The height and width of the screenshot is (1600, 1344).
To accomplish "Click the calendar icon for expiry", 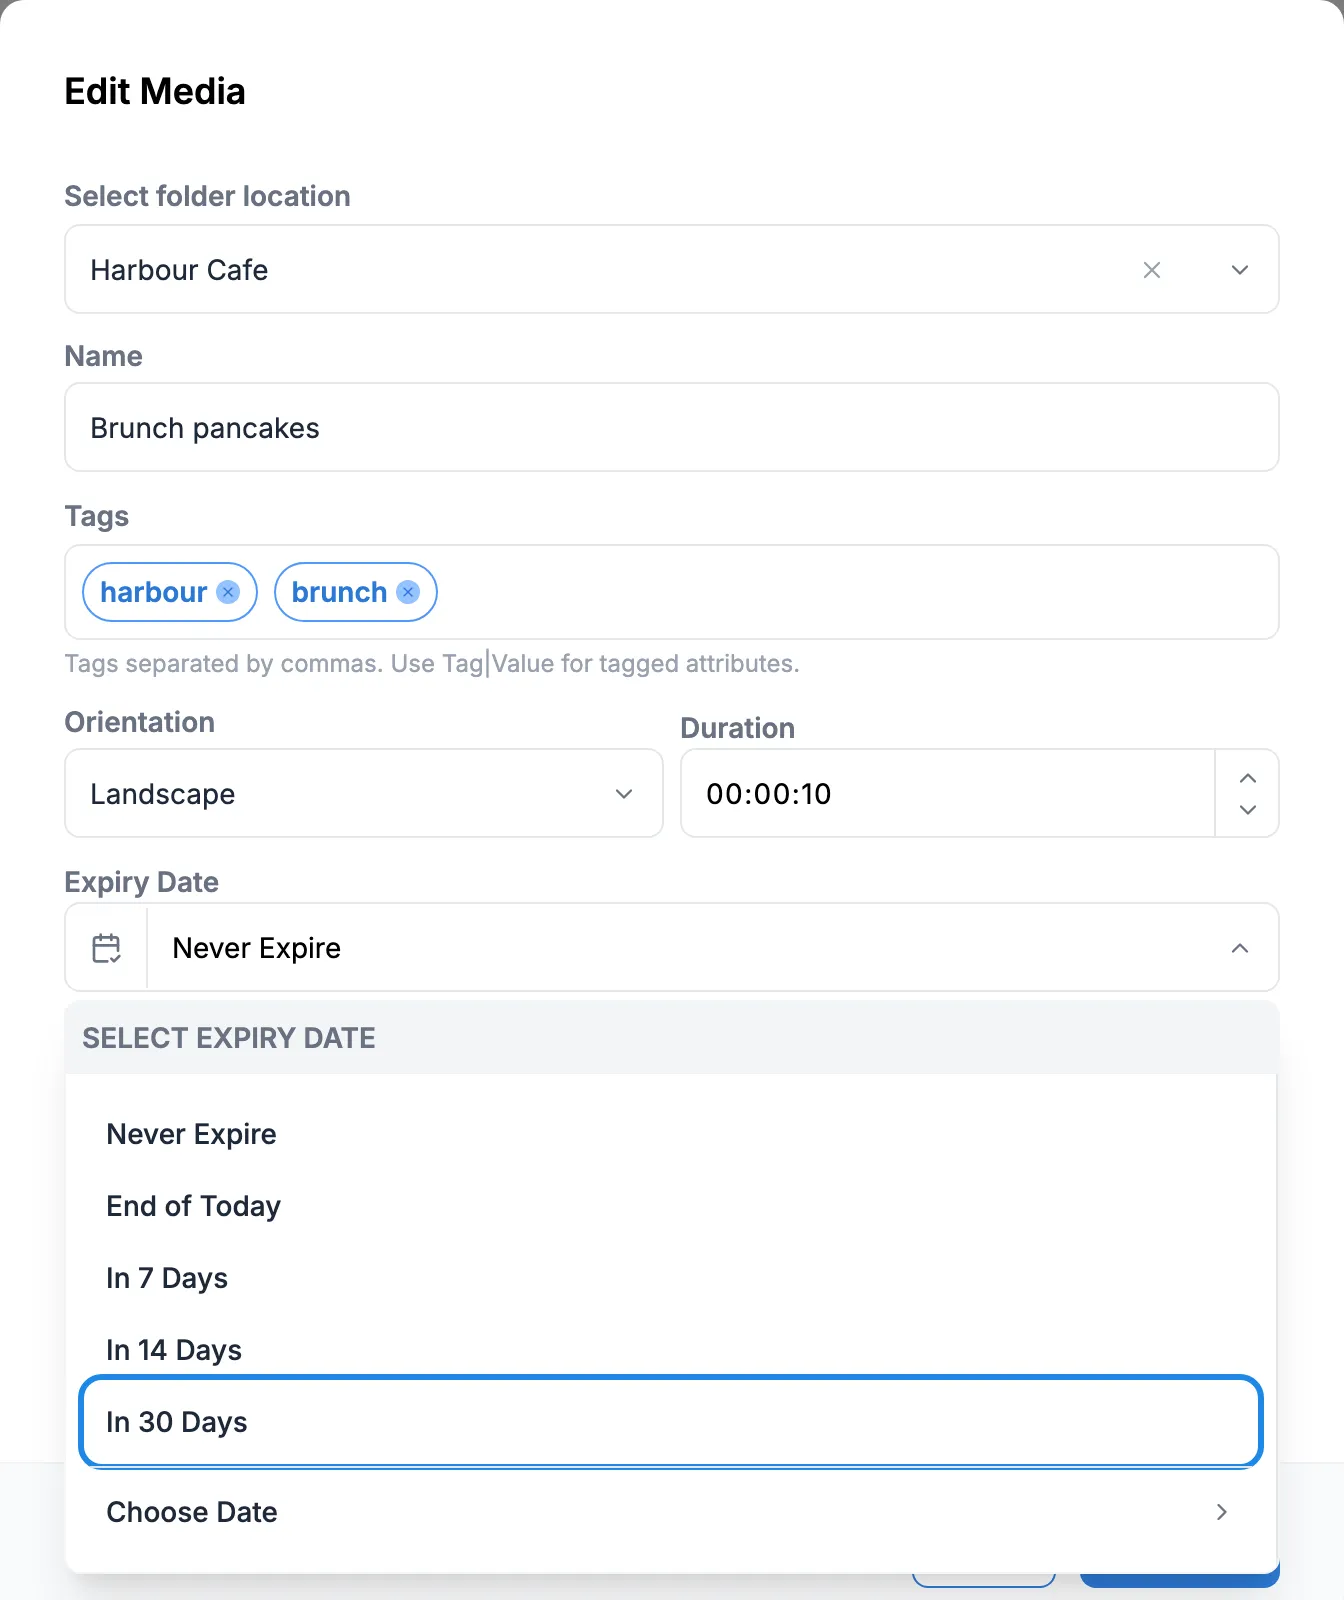I will pos(106,948).
